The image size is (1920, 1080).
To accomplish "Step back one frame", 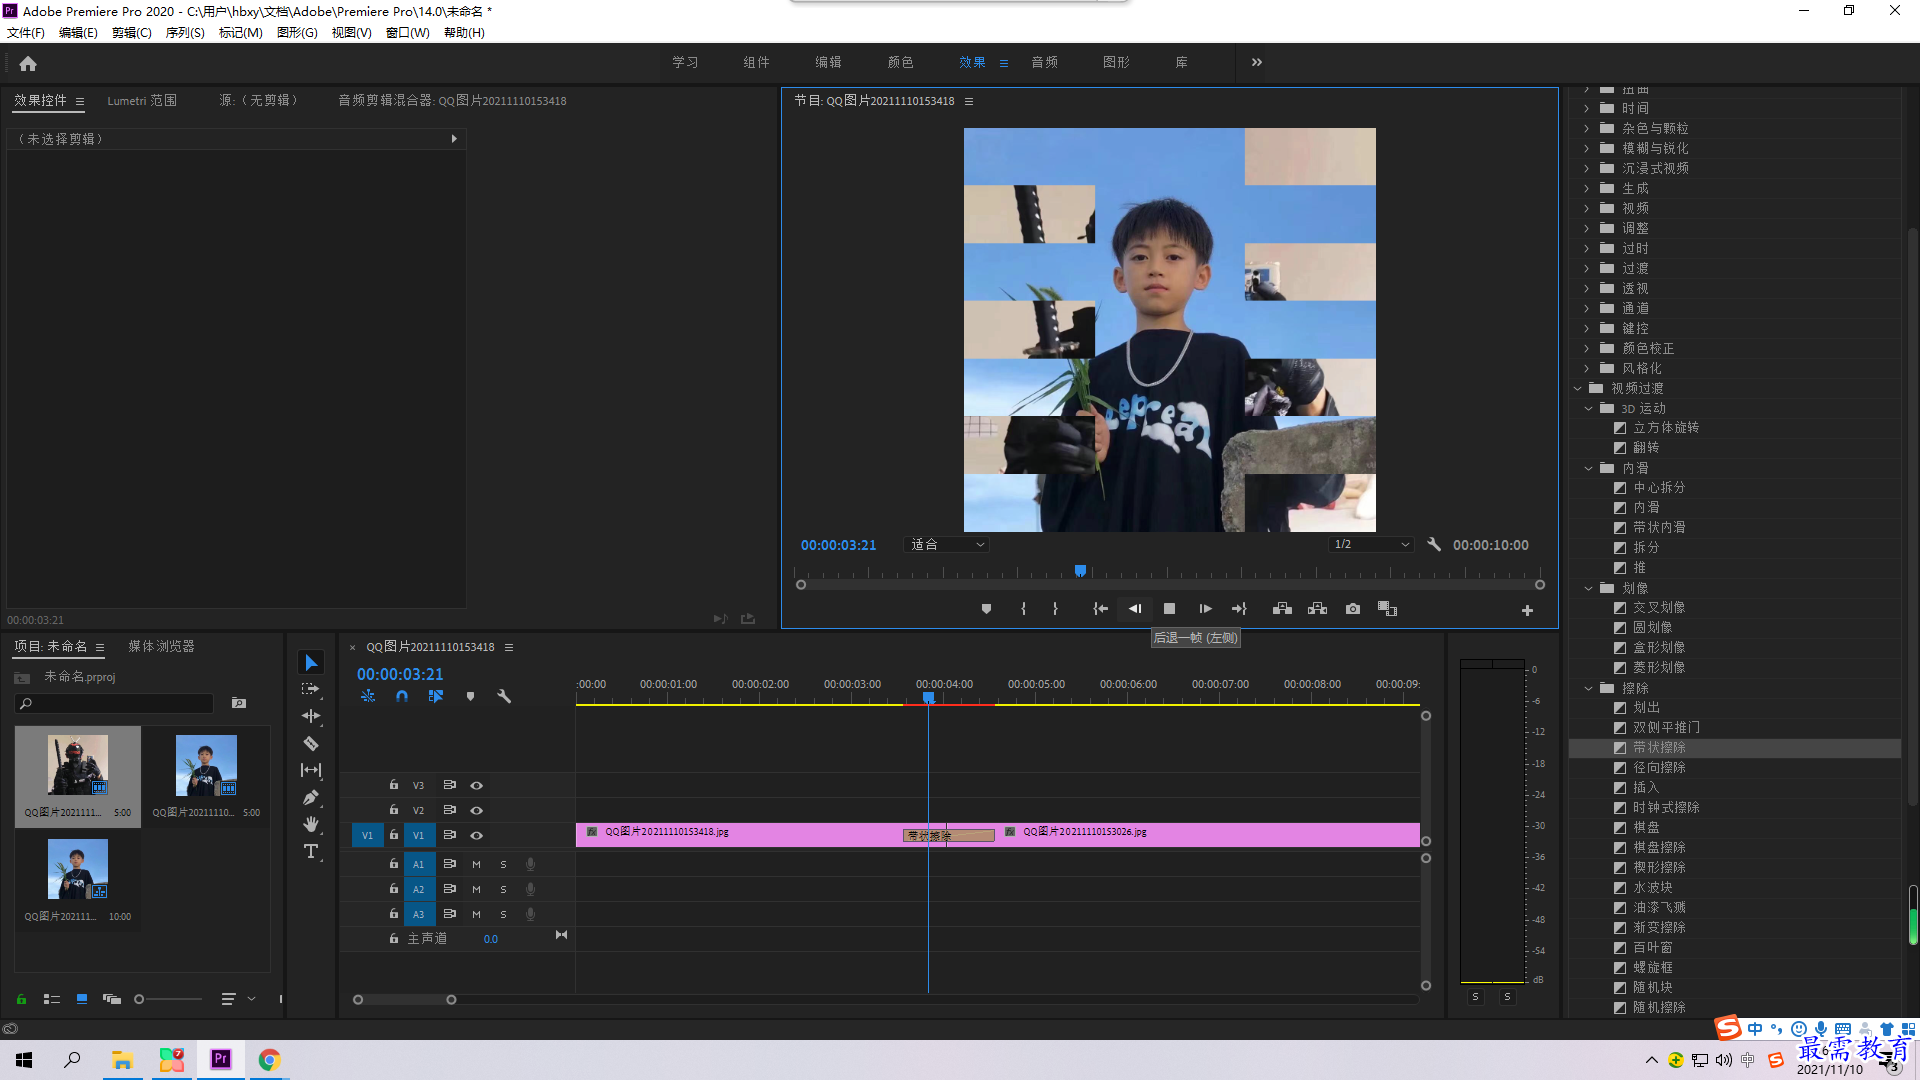I will tap(1135, 609).
